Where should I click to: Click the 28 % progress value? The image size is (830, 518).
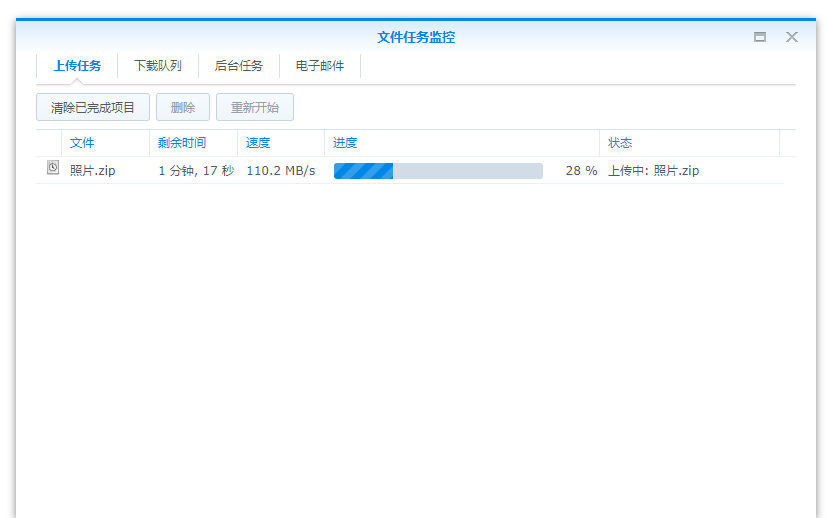click(x=581, y=170)
